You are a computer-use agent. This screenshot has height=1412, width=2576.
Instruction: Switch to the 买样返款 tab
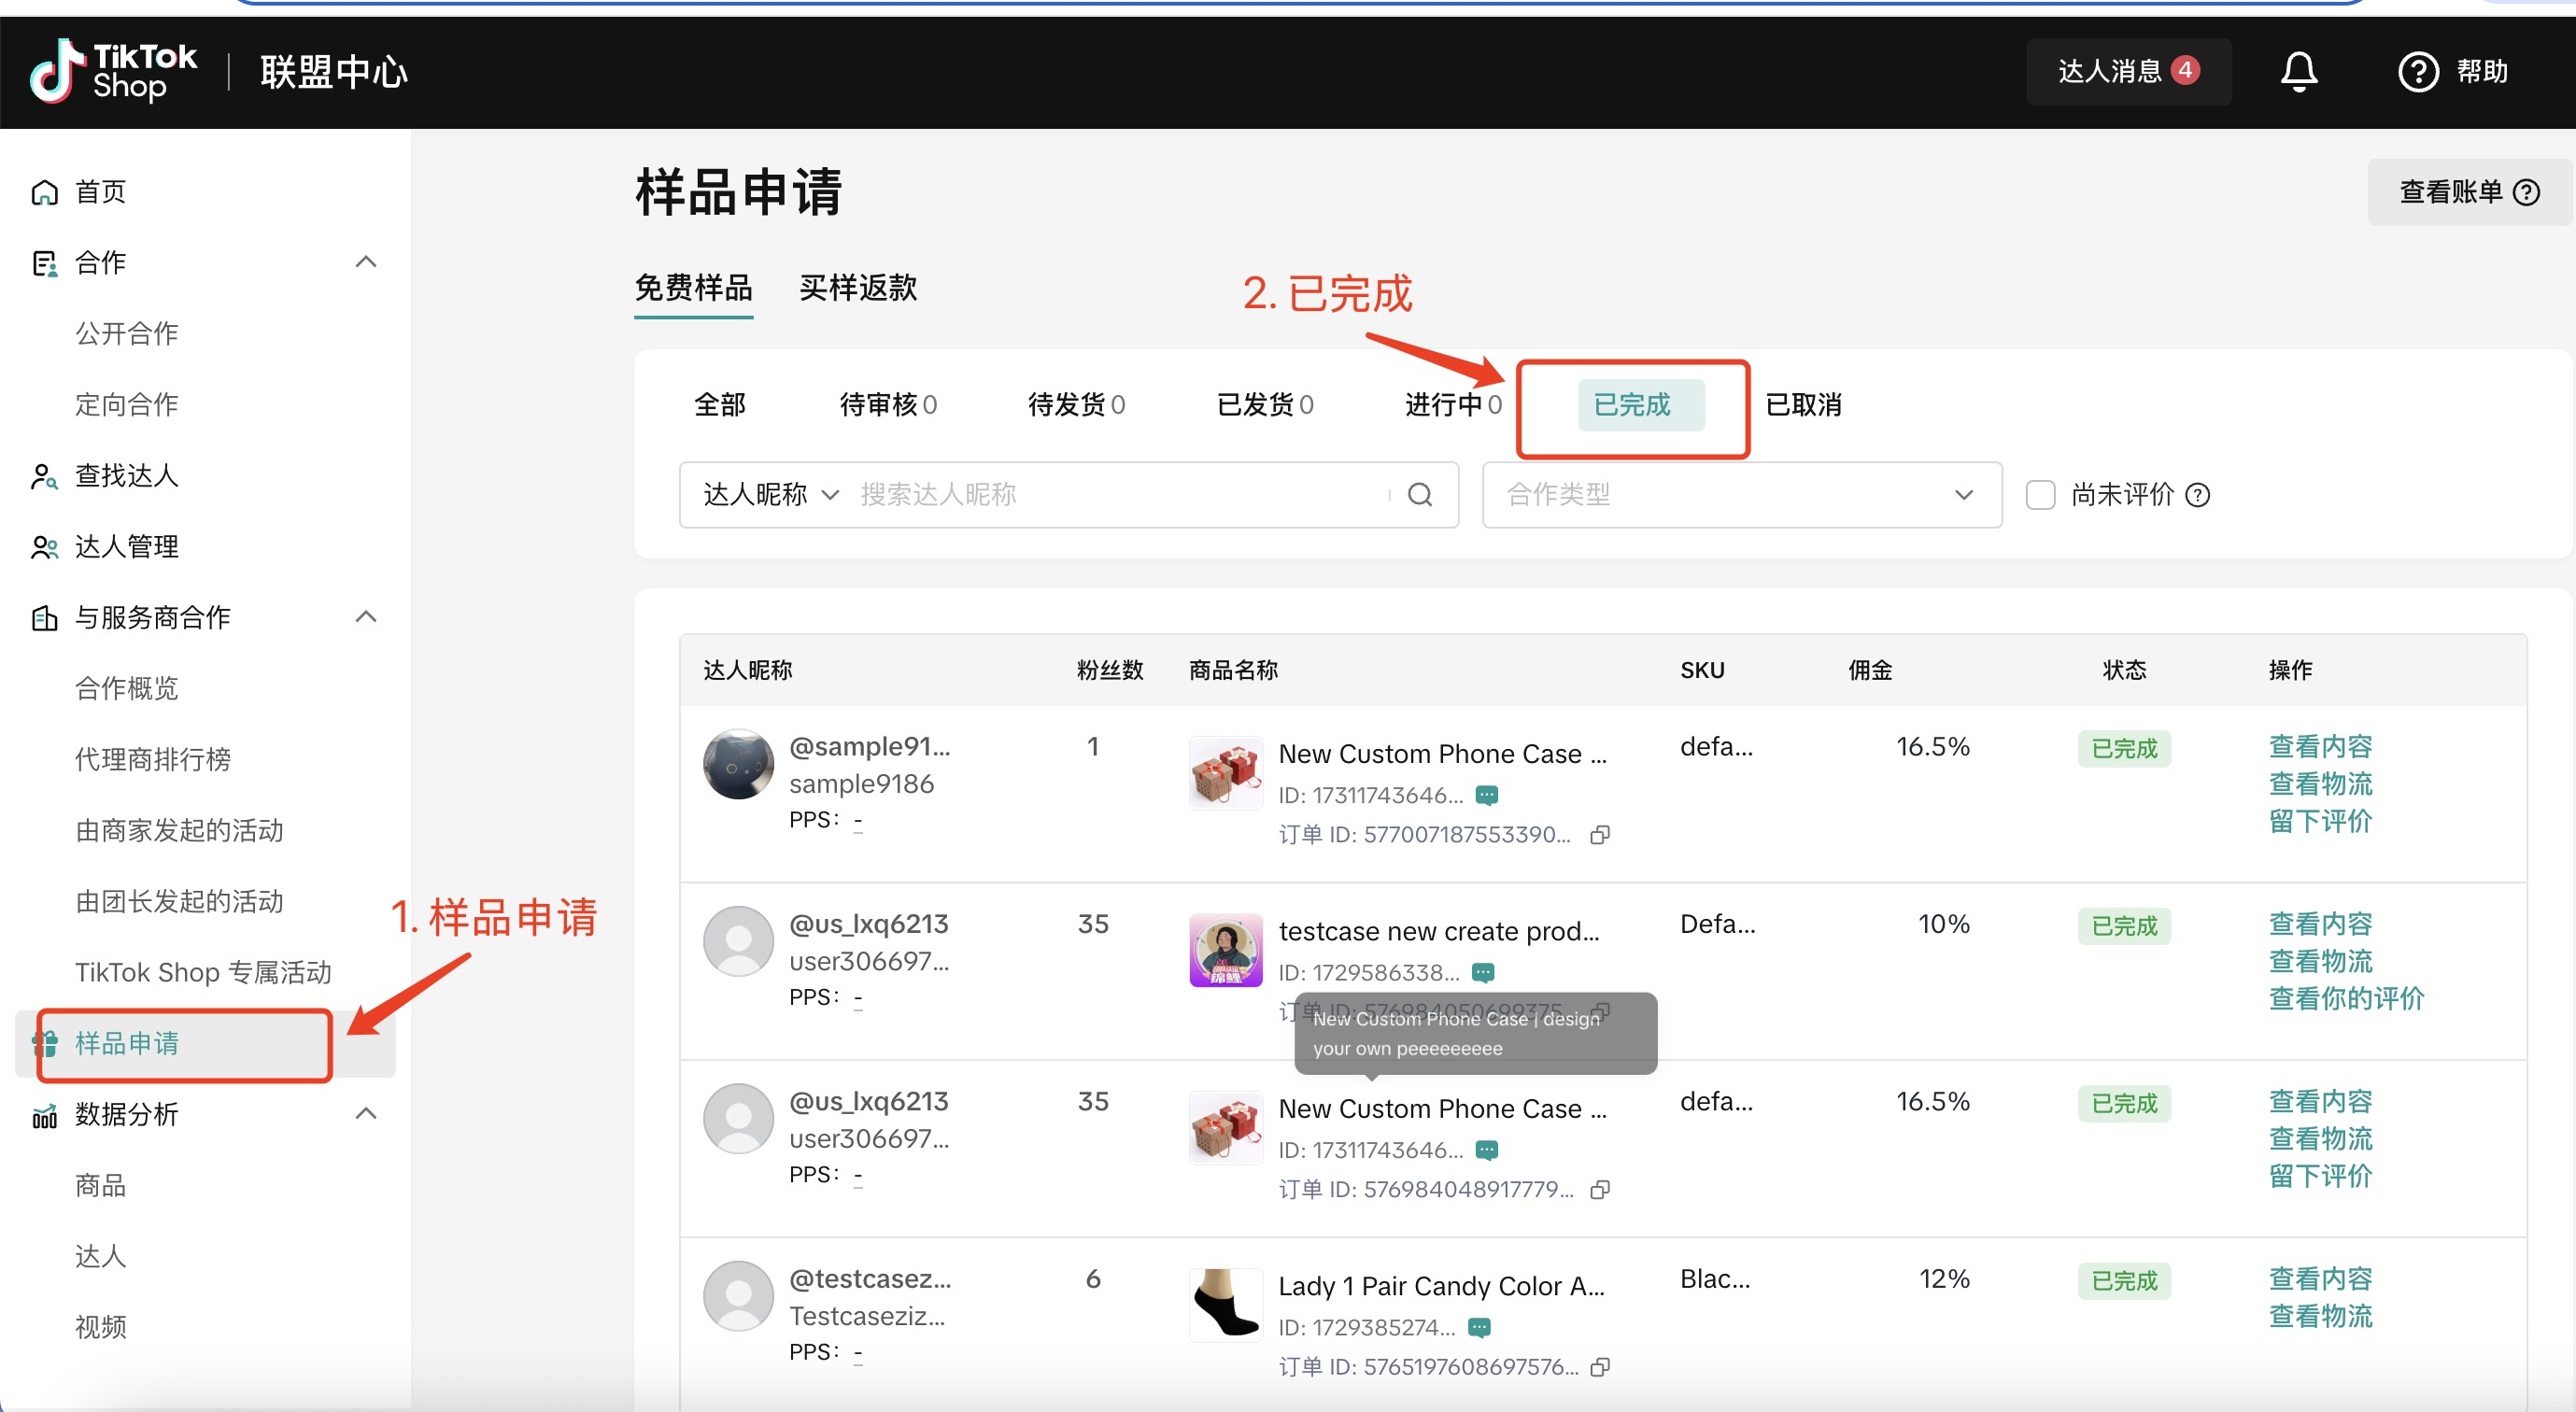(857, 288)
